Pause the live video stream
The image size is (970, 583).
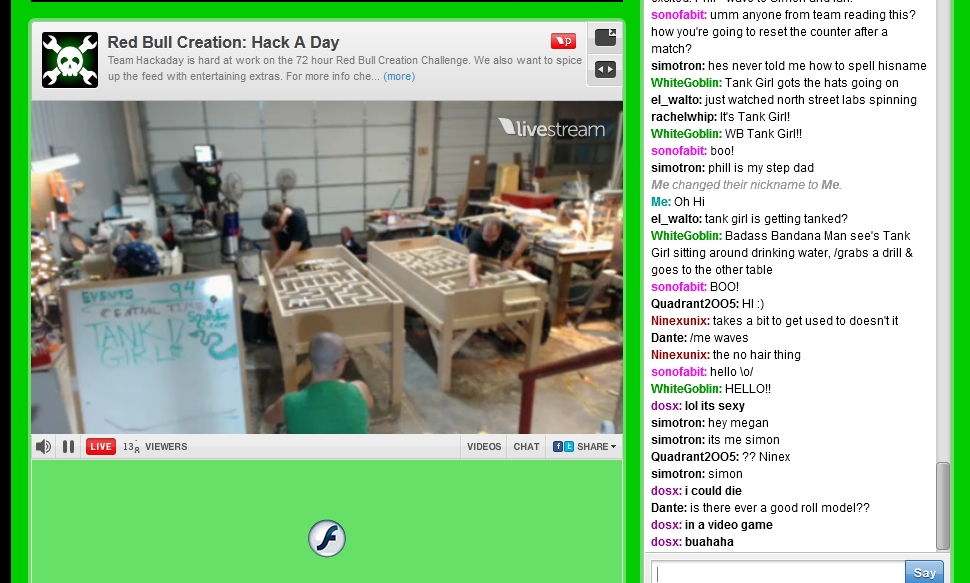[x=69, y=446]
